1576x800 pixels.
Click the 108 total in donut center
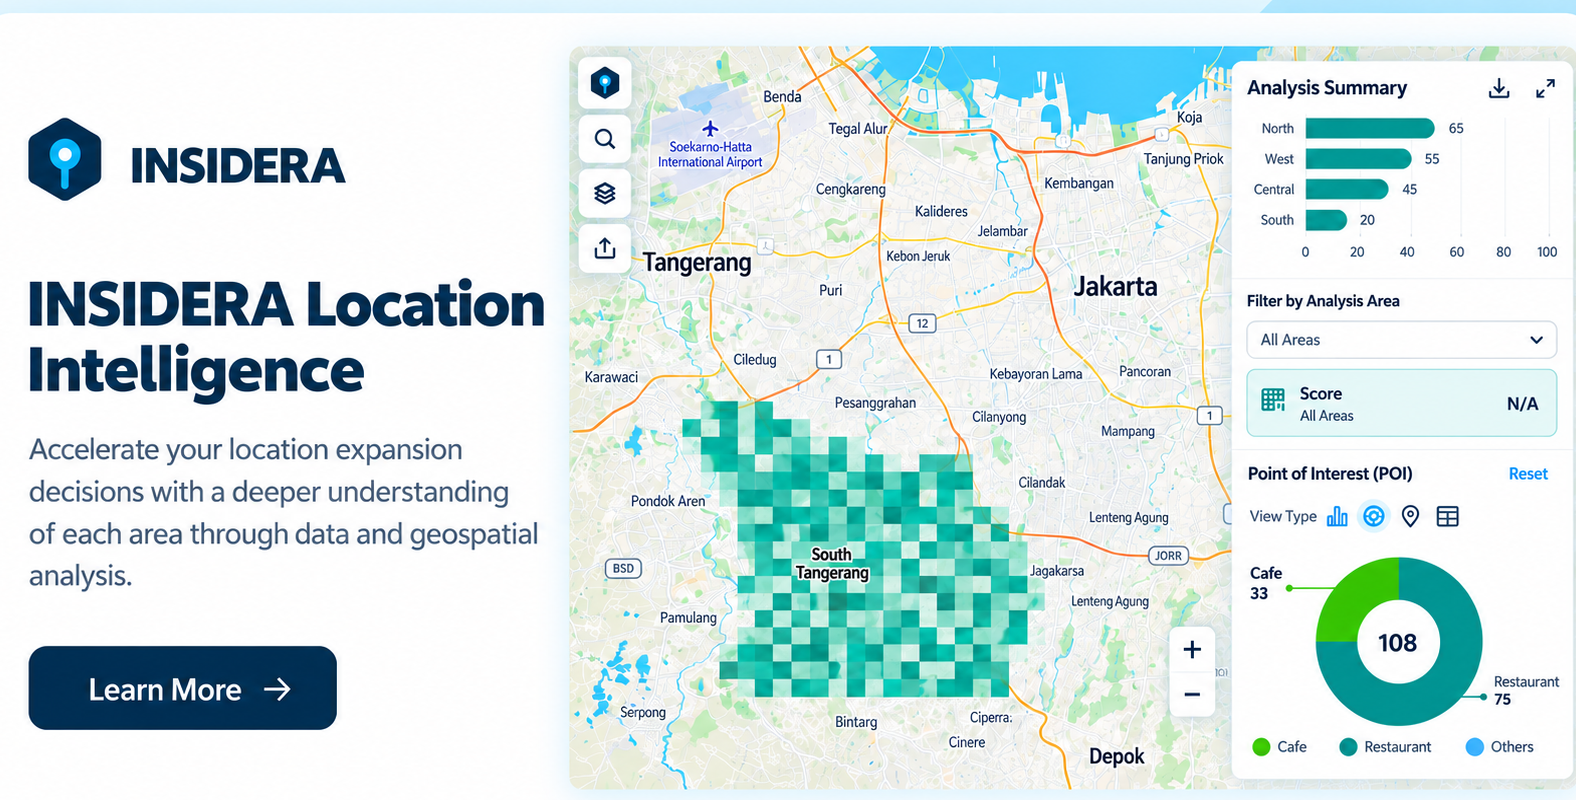1397,643
